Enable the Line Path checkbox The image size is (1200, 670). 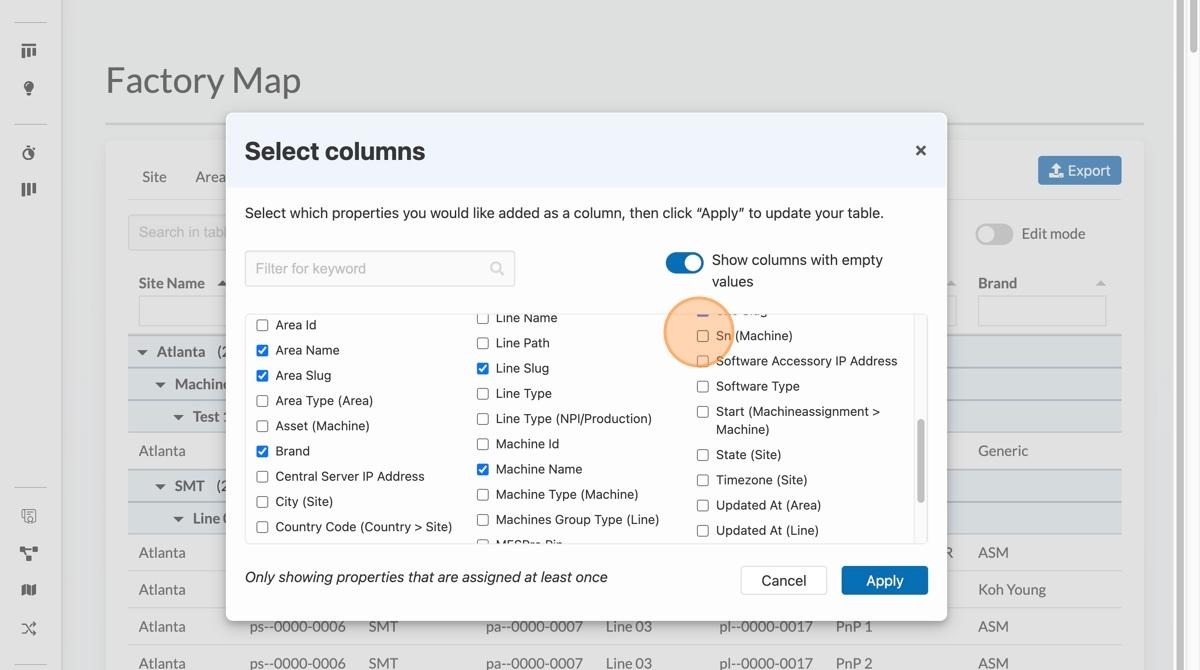[x=481, y=342]
